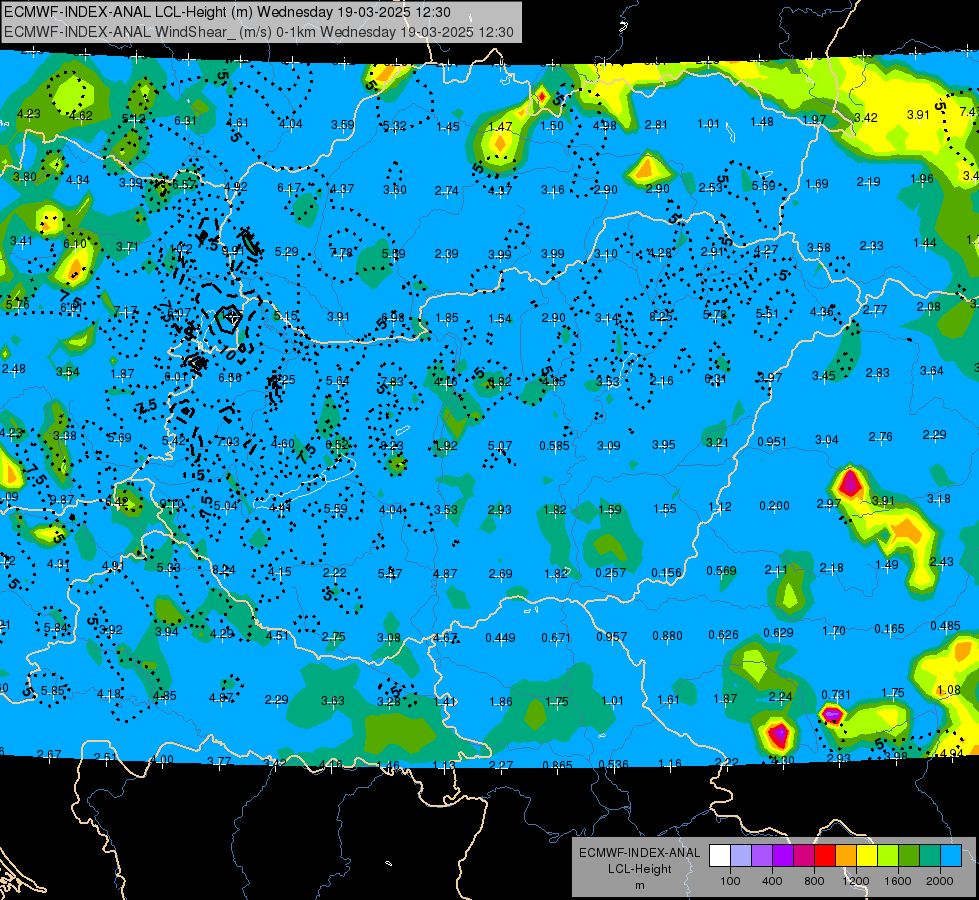Click the 0.671 wind shear value
This screenshot has width=979, height=900.
(x=556, y=637)
